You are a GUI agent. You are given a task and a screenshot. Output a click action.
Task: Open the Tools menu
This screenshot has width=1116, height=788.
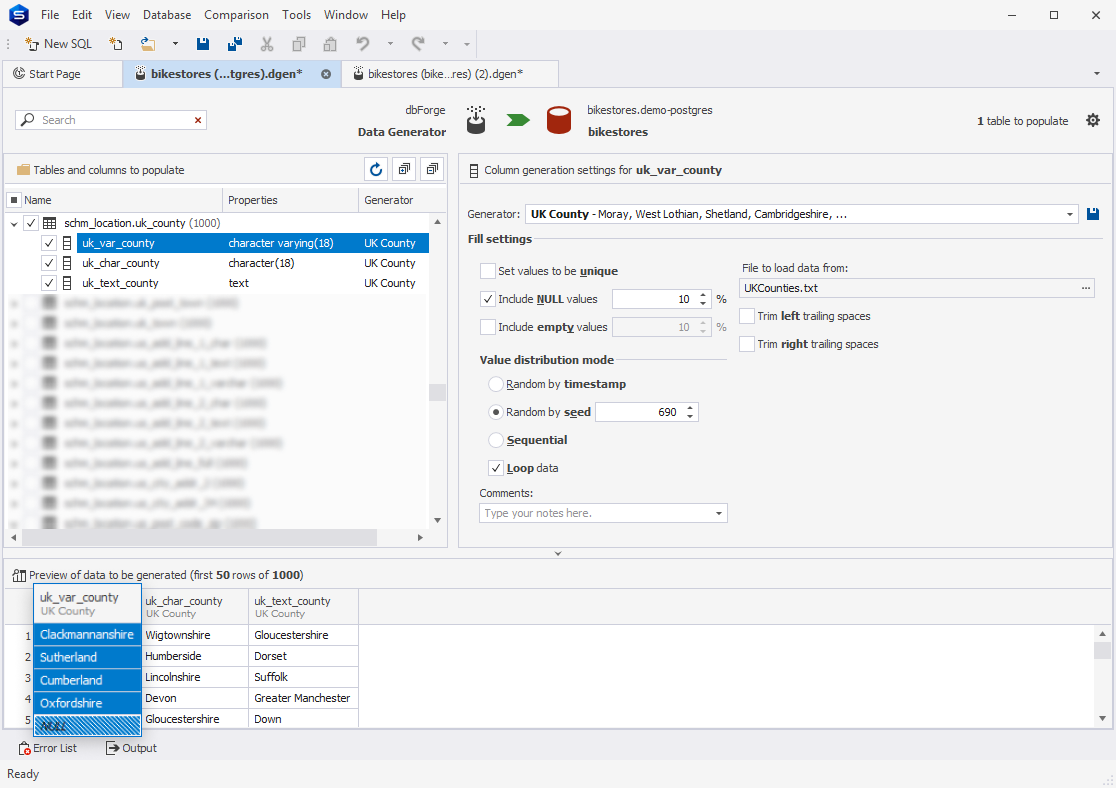pyautogui.click(x=296, y=15)
